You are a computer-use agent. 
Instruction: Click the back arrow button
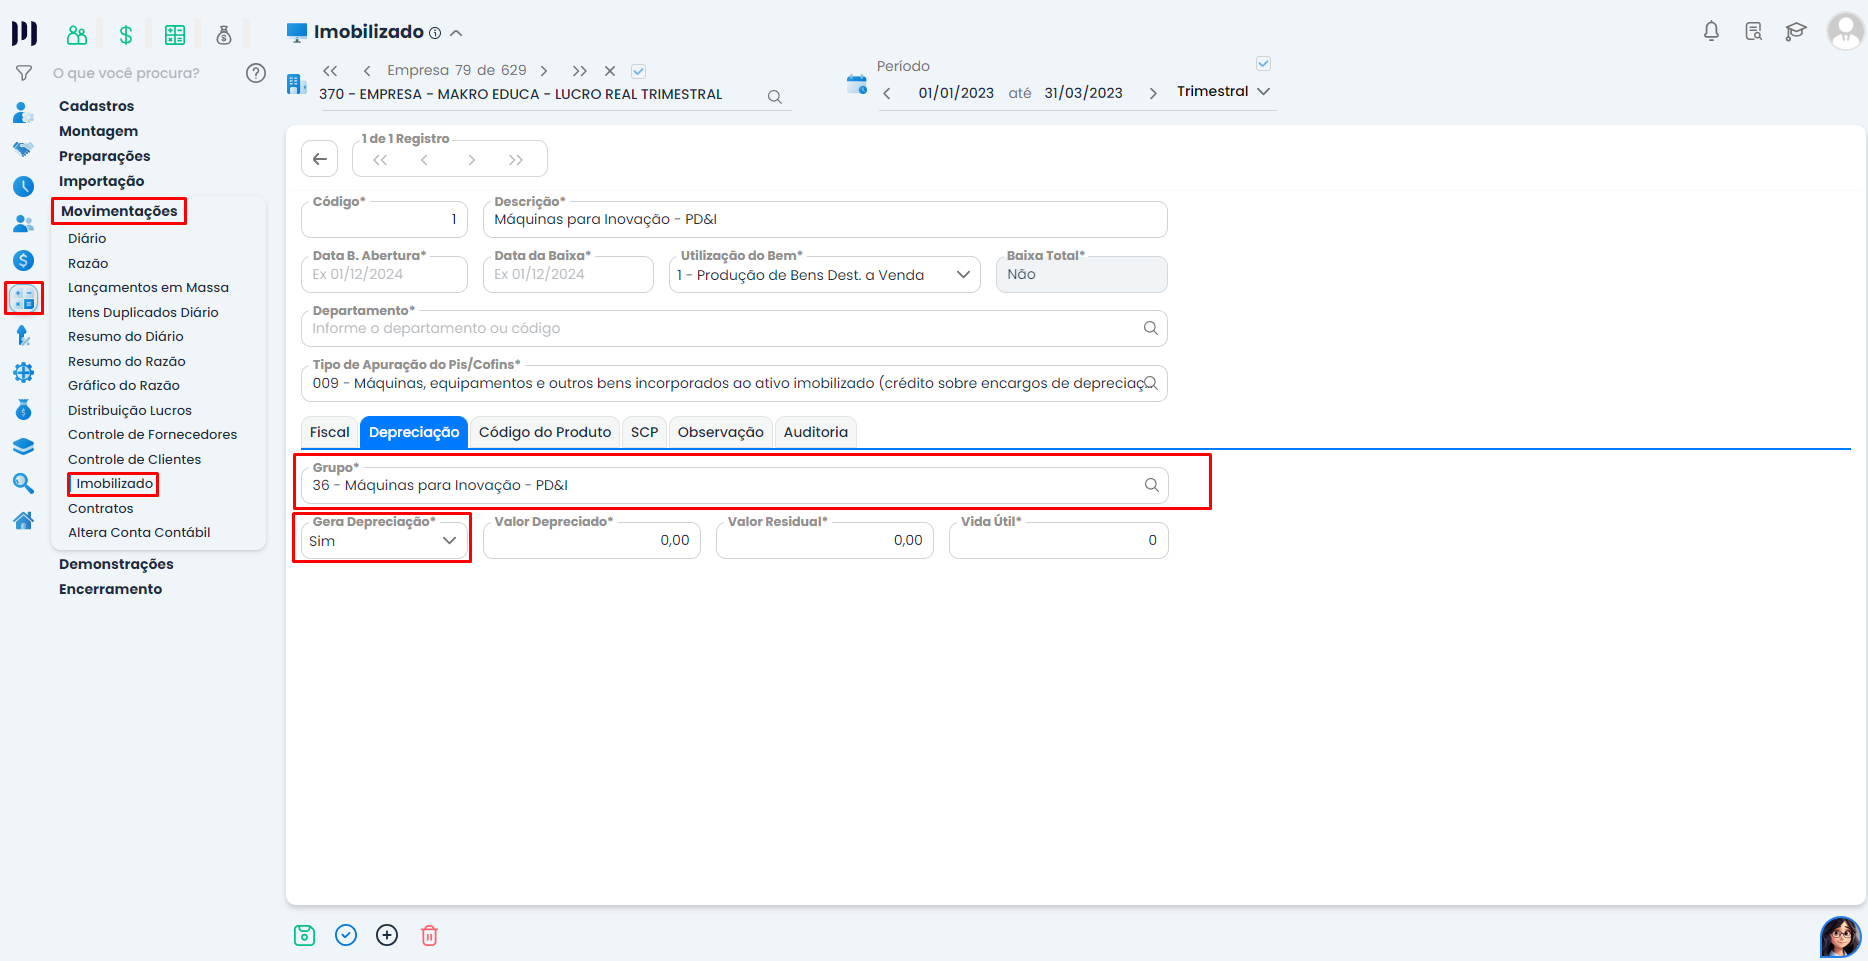point(320,159)
